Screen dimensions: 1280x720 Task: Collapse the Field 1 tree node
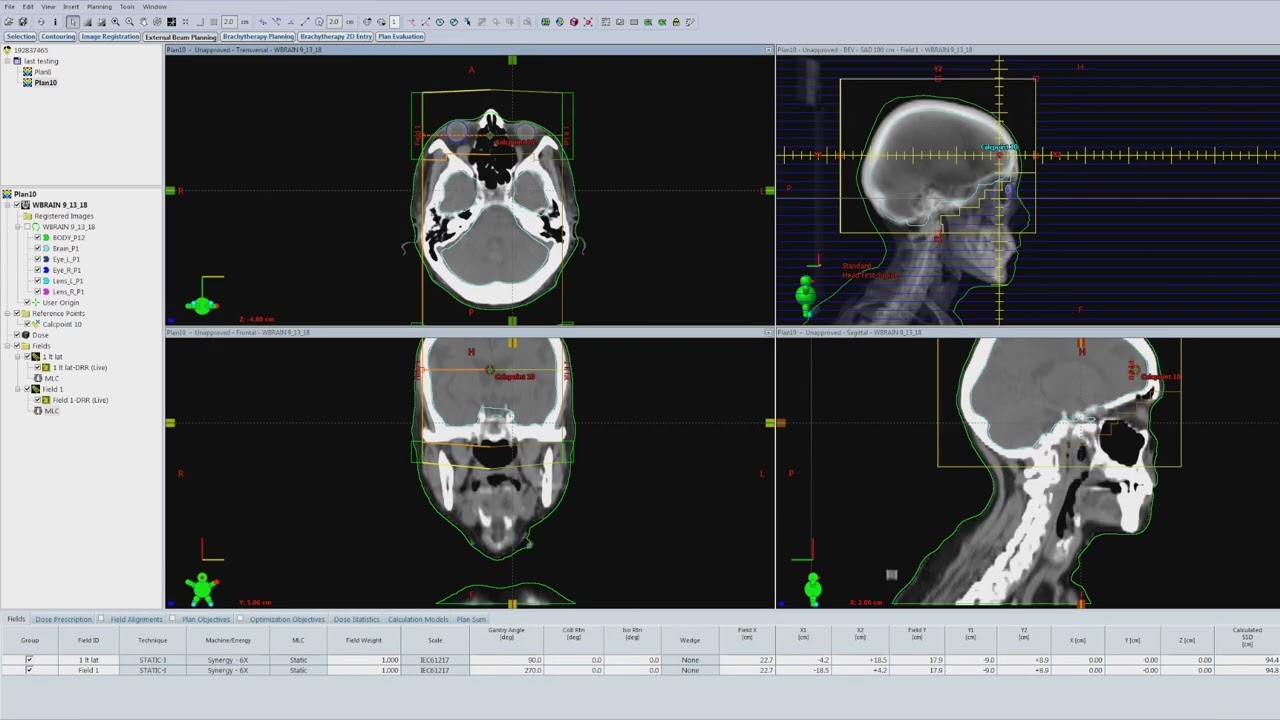[18, 389]
